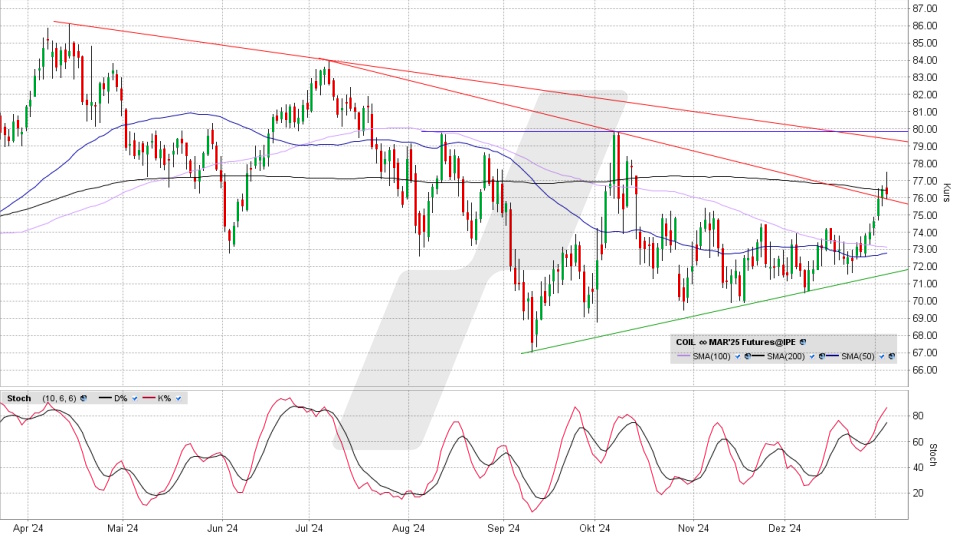Click the Okt '24 date label
The image size is (960, 540).
595,528
